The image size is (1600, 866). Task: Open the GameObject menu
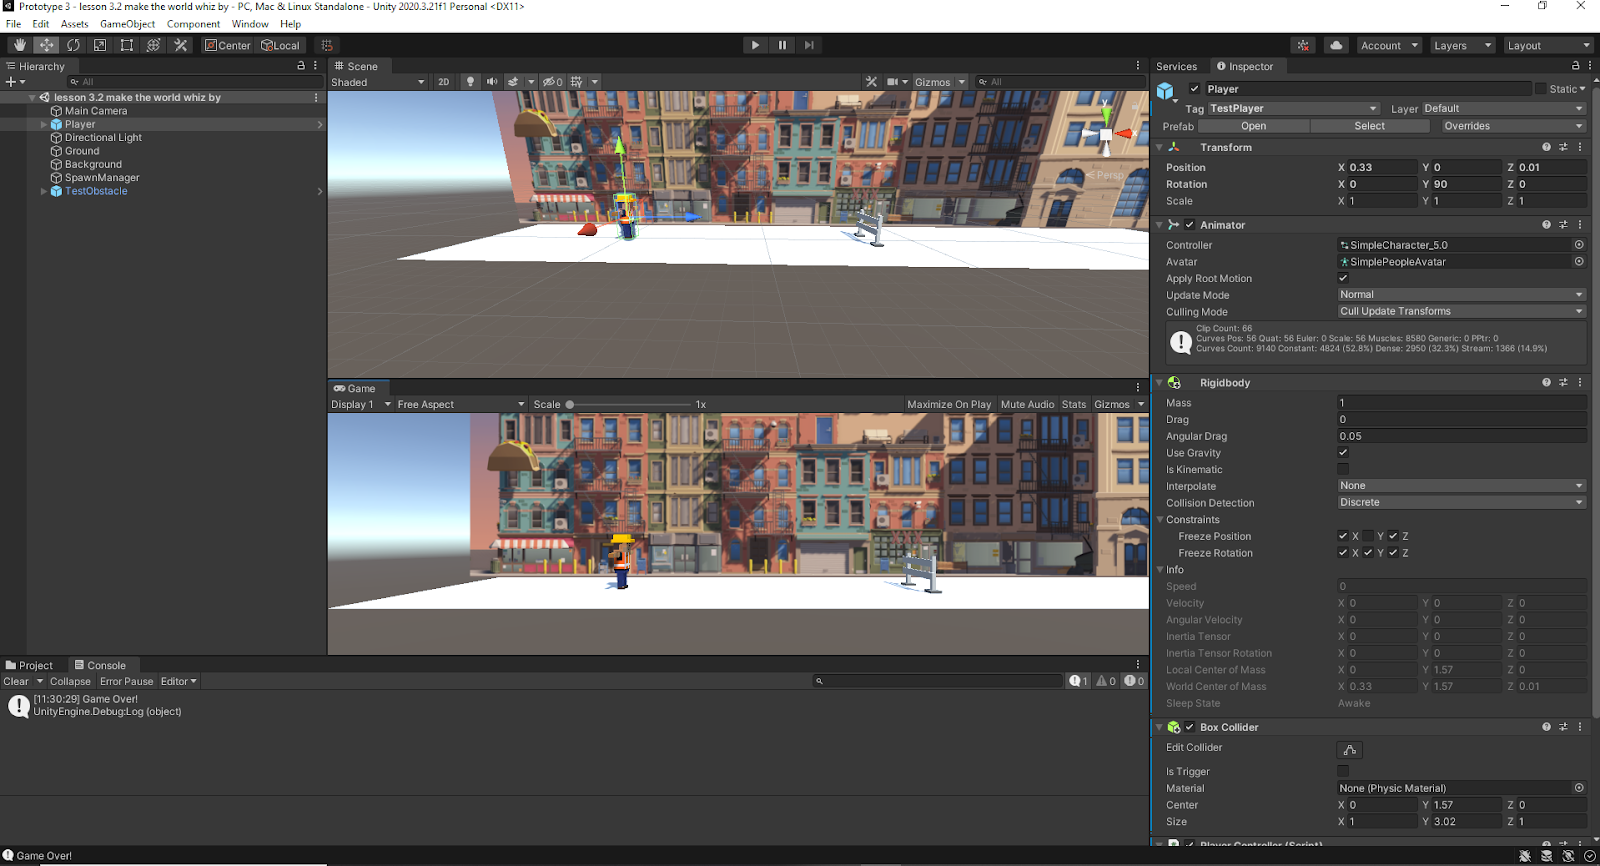[x=127, y=24]
